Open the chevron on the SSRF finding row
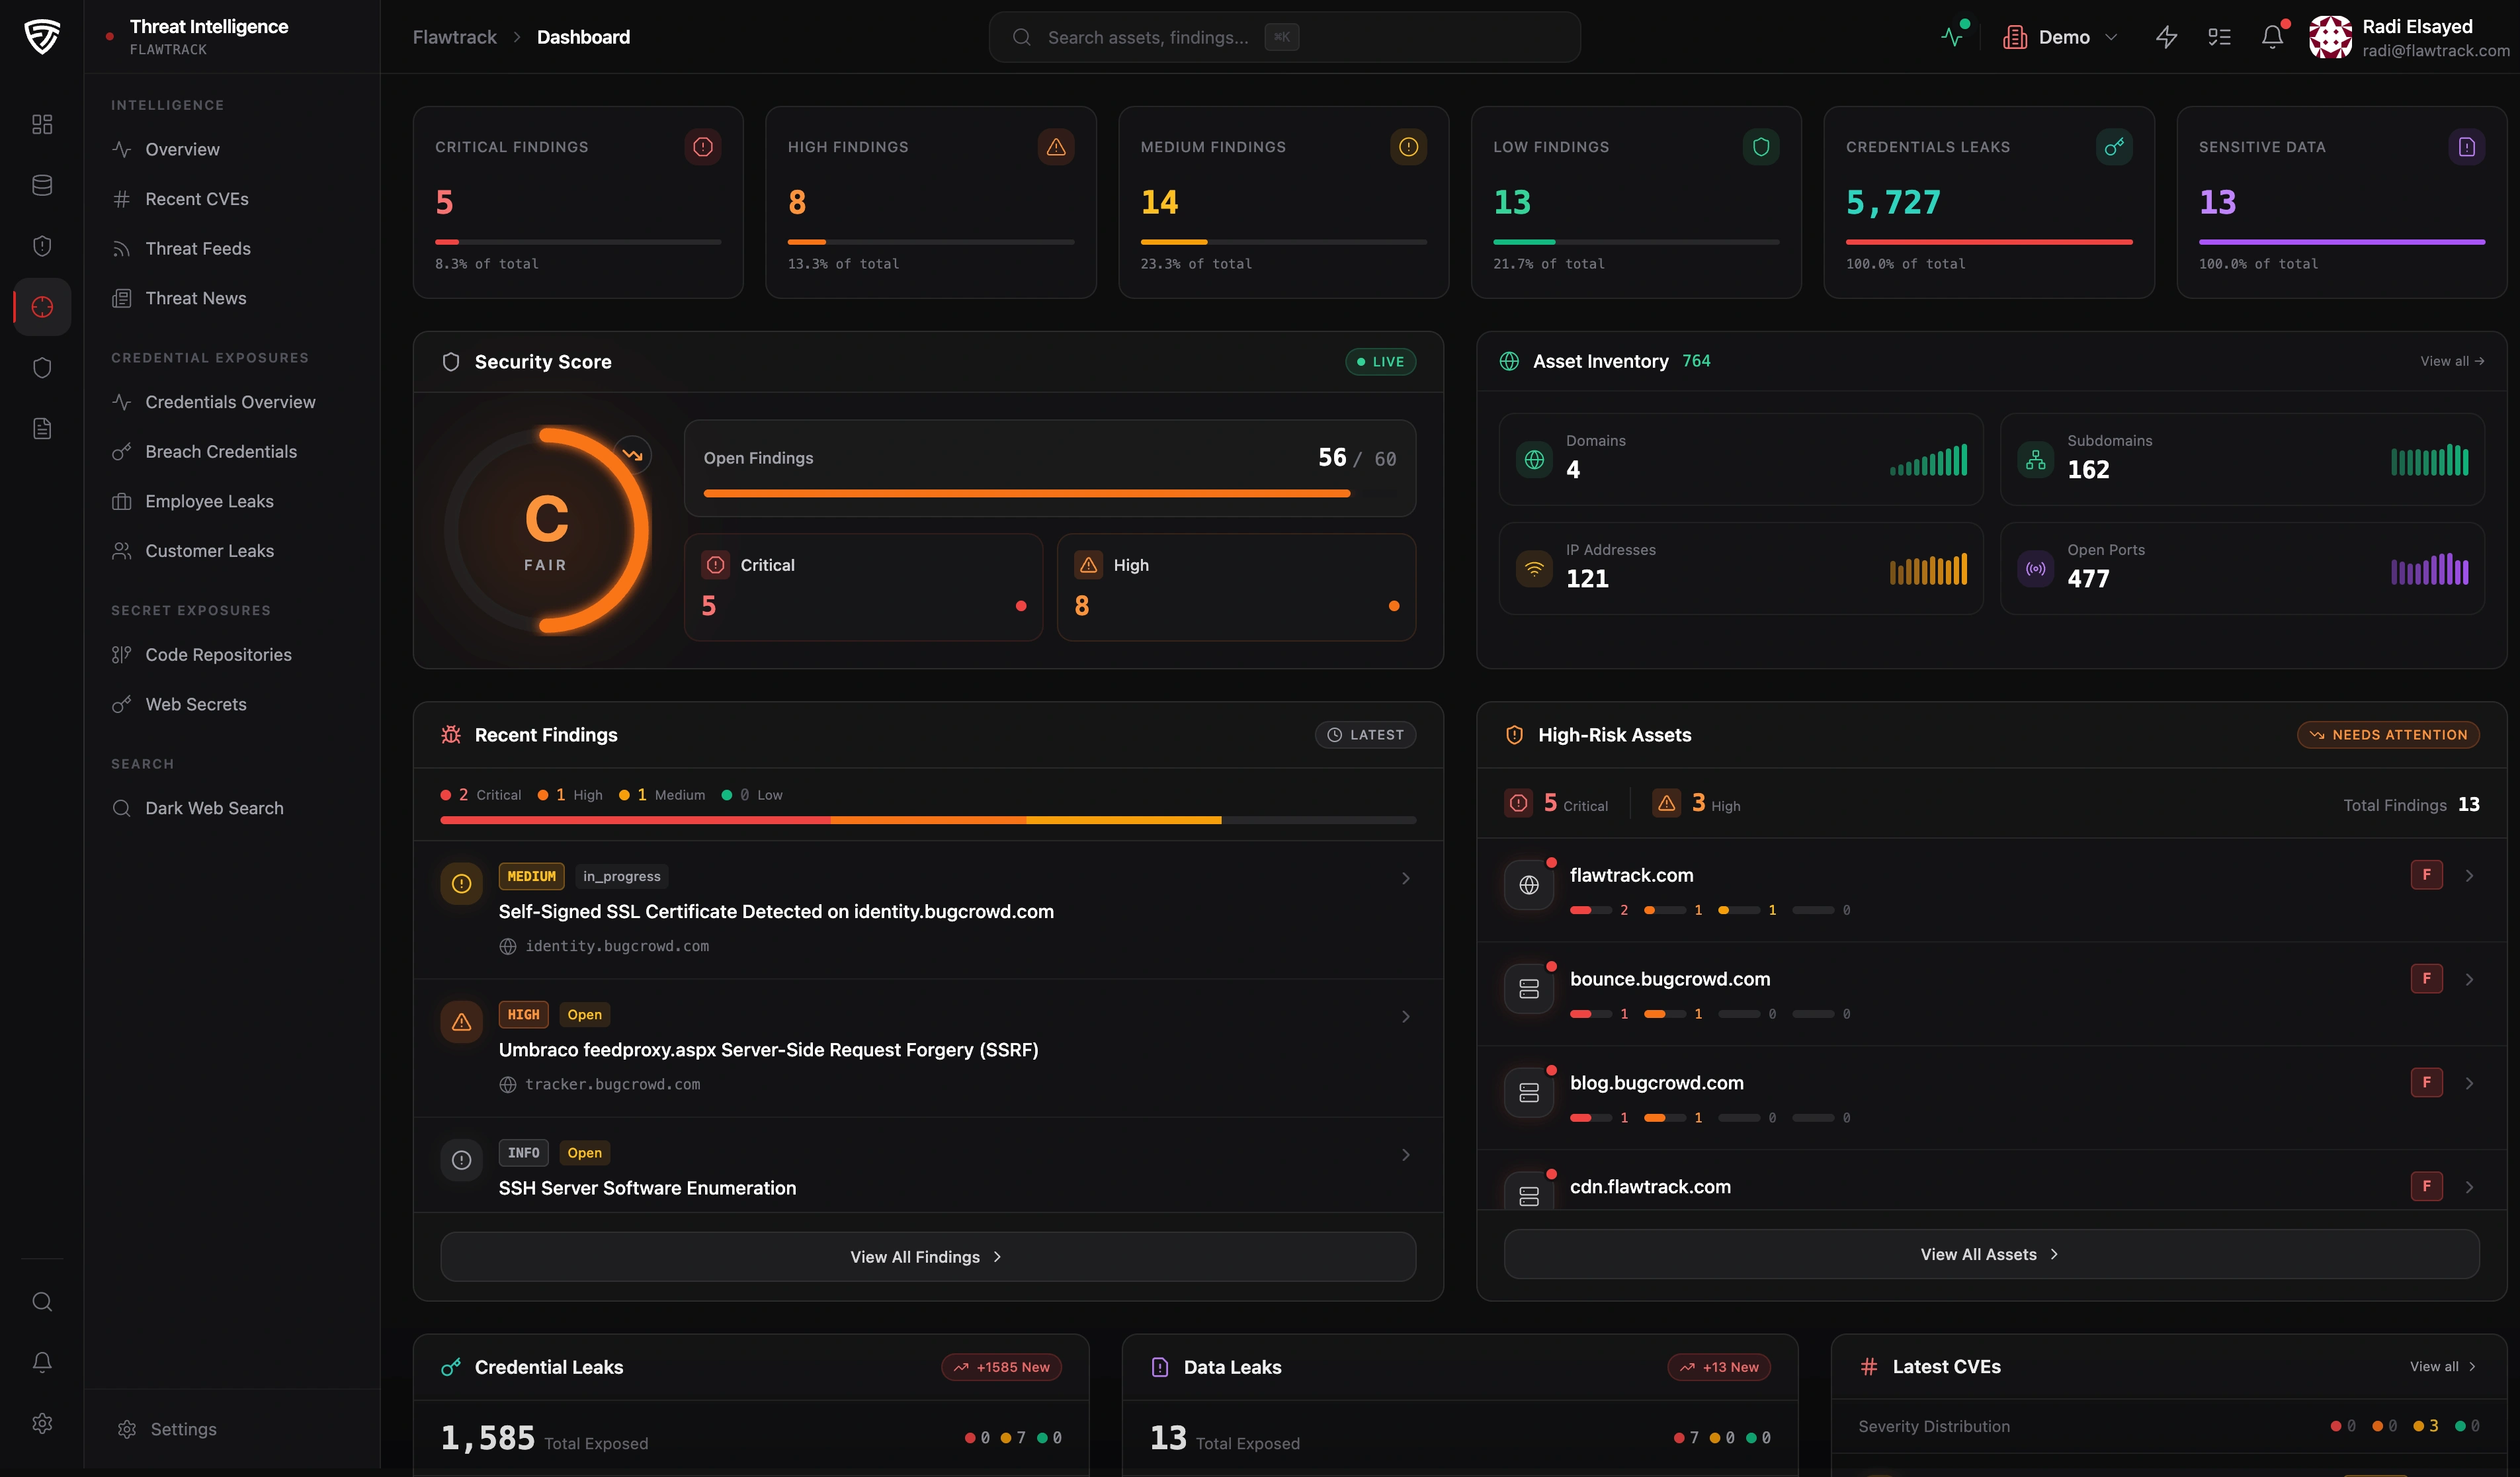2520x1477 pixels. tap(1406, 1016)
